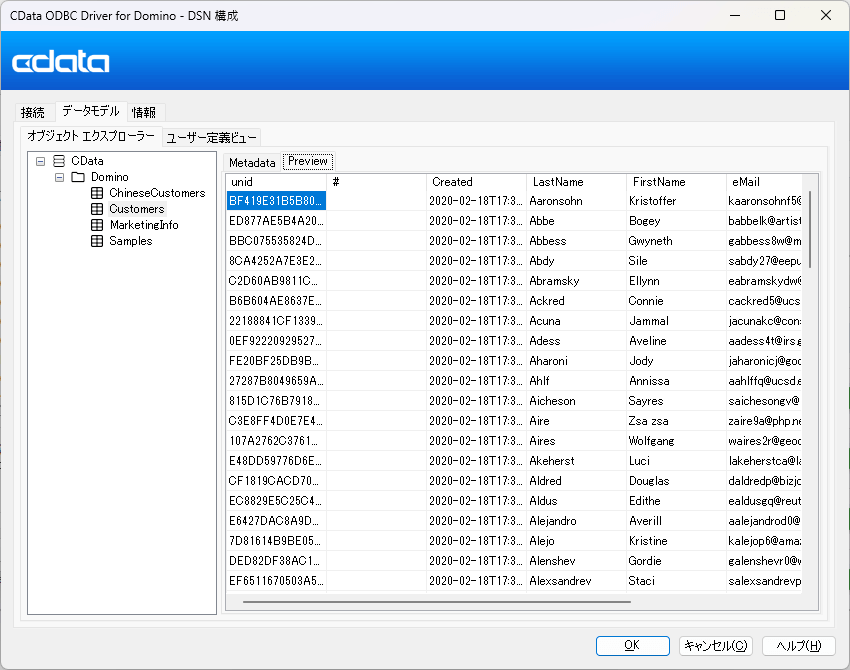Click the LastName cell Alexsandrev
850x670 pixels.
pyautogui.click(x=576, y=582)
